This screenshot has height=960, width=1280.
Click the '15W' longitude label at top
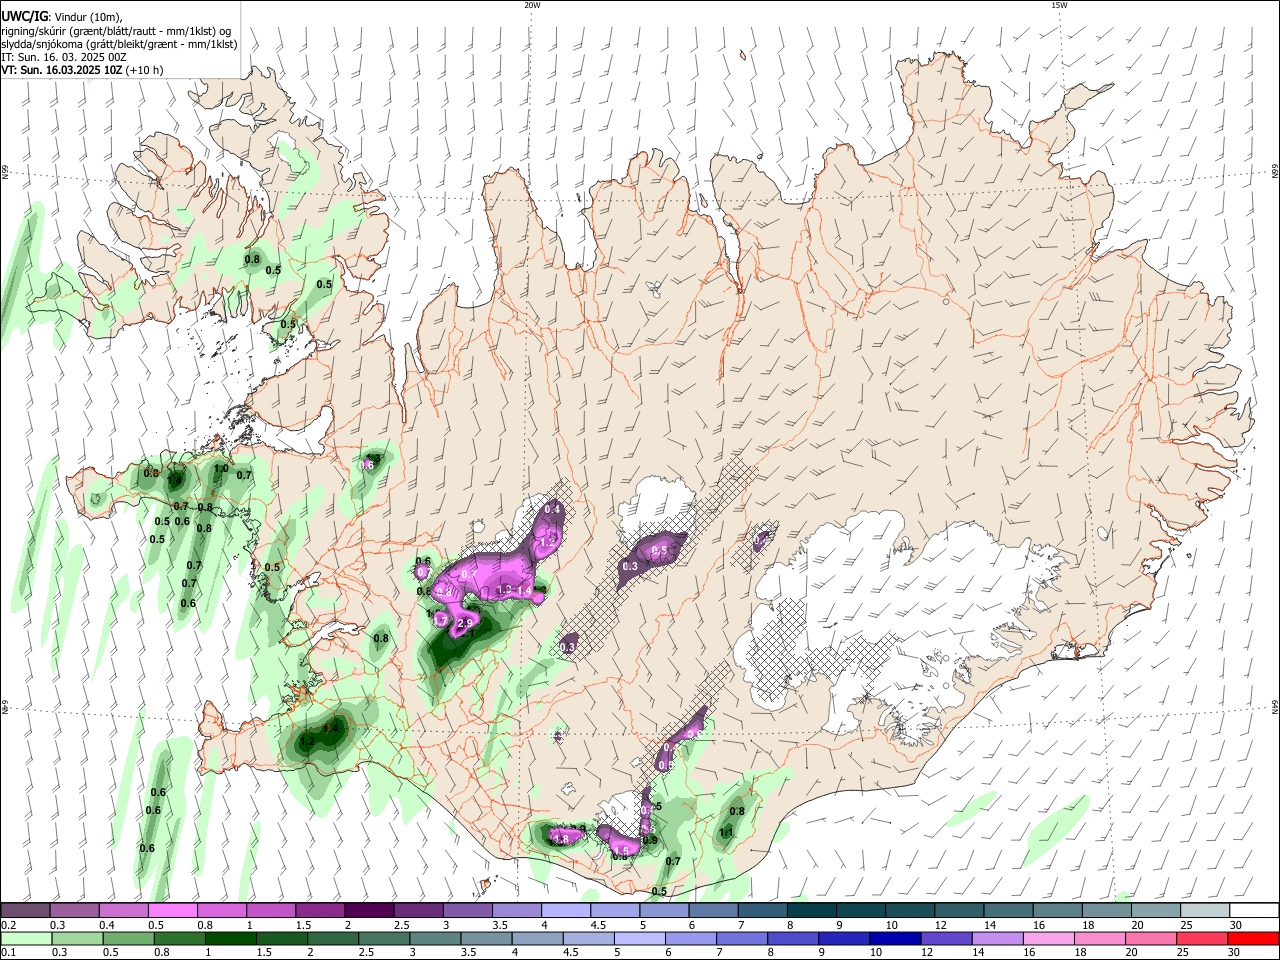(1059, 5)
